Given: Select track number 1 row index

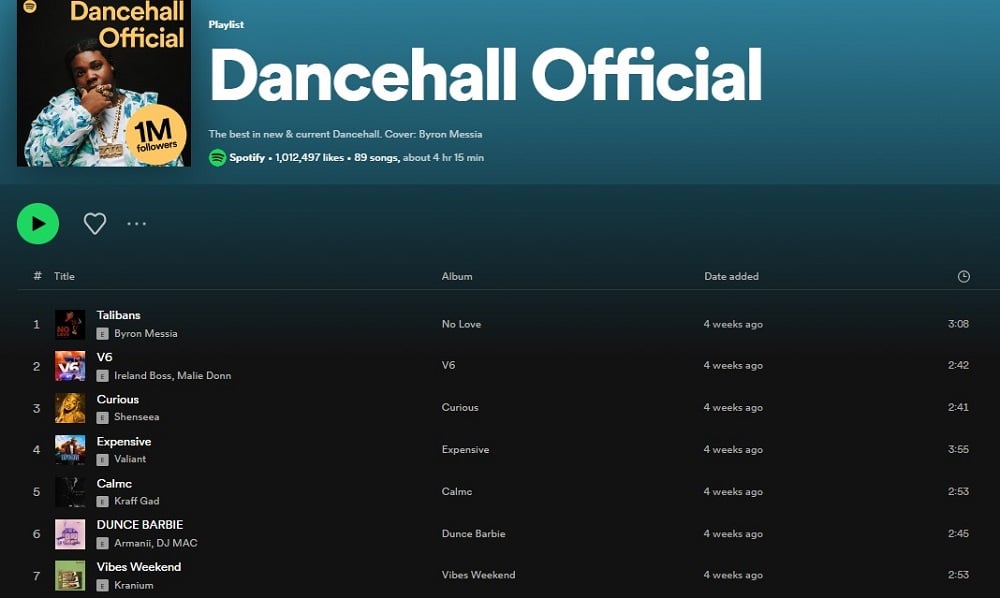Looking at the screenshot, I should pos(36,325).
